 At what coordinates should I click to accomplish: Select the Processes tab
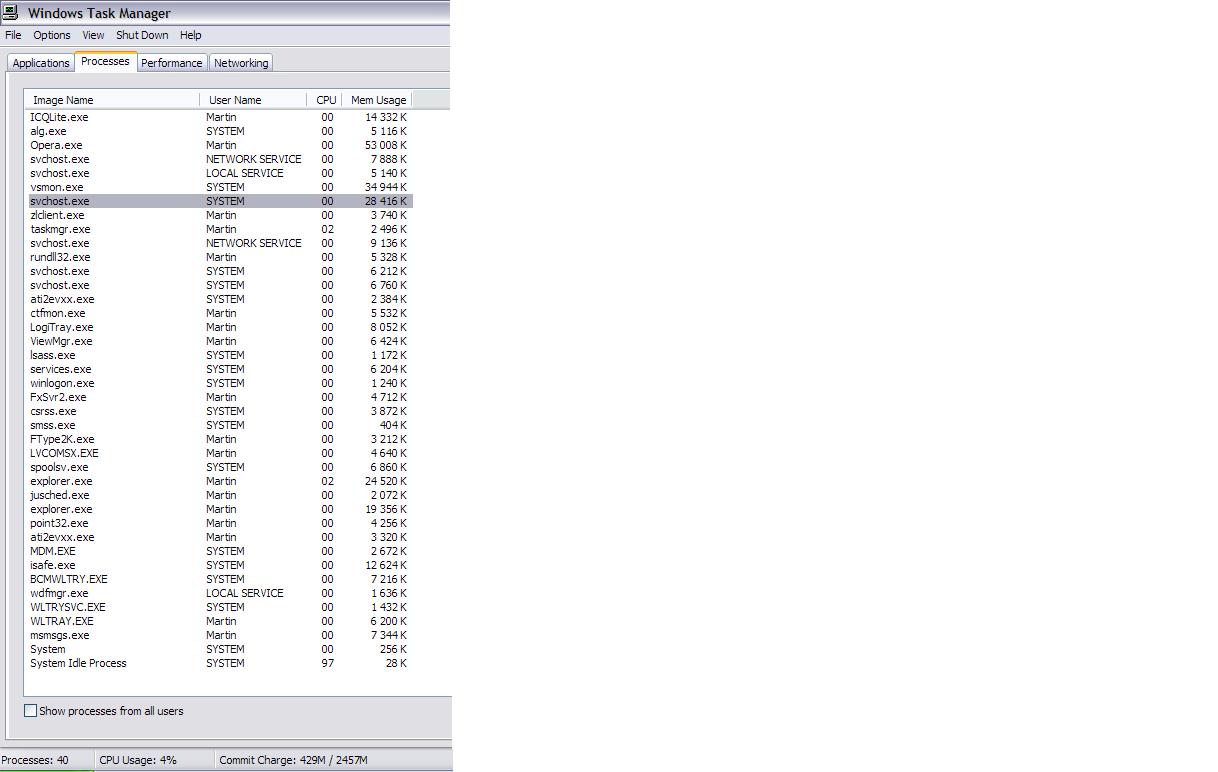[x=105, y=61]
